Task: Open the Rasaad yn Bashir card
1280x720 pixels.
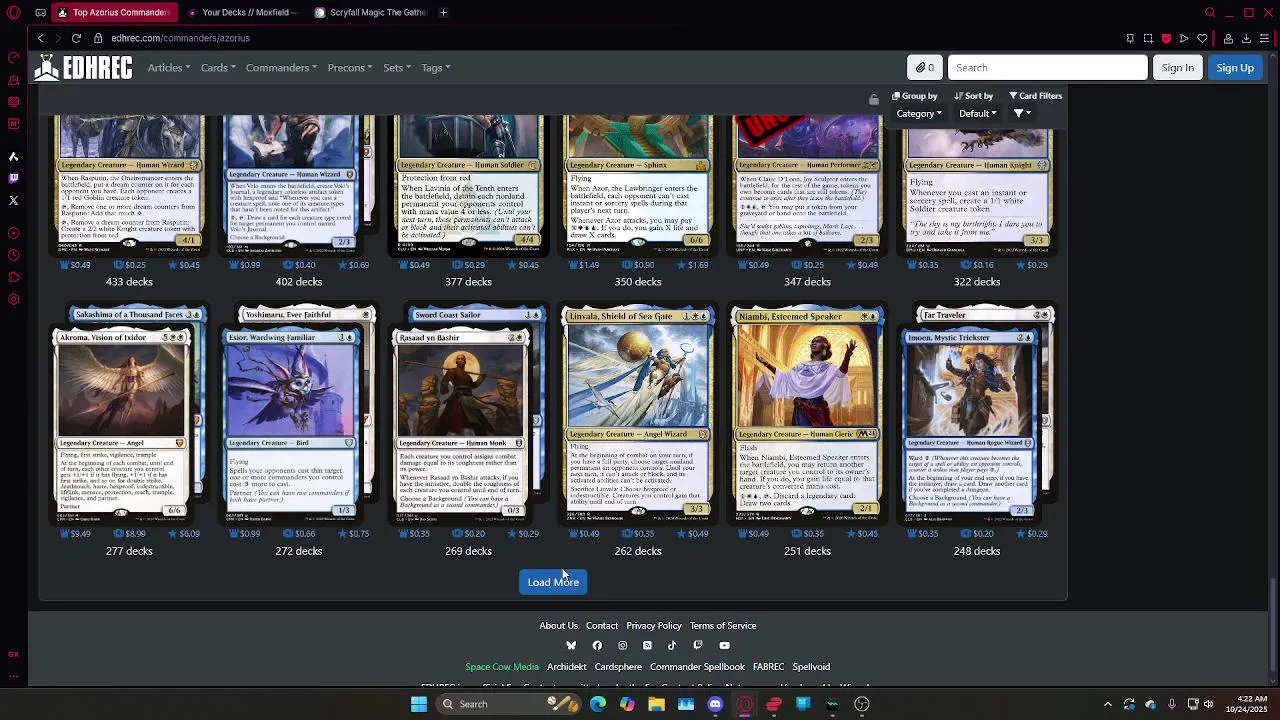Action: pos(460,425)
